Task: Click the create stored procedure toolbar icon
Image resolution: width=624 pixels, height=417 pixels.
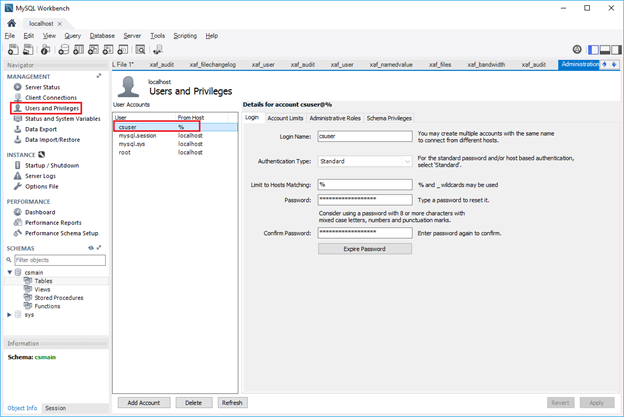Action: pyautogui.click(x=108, y=50)
